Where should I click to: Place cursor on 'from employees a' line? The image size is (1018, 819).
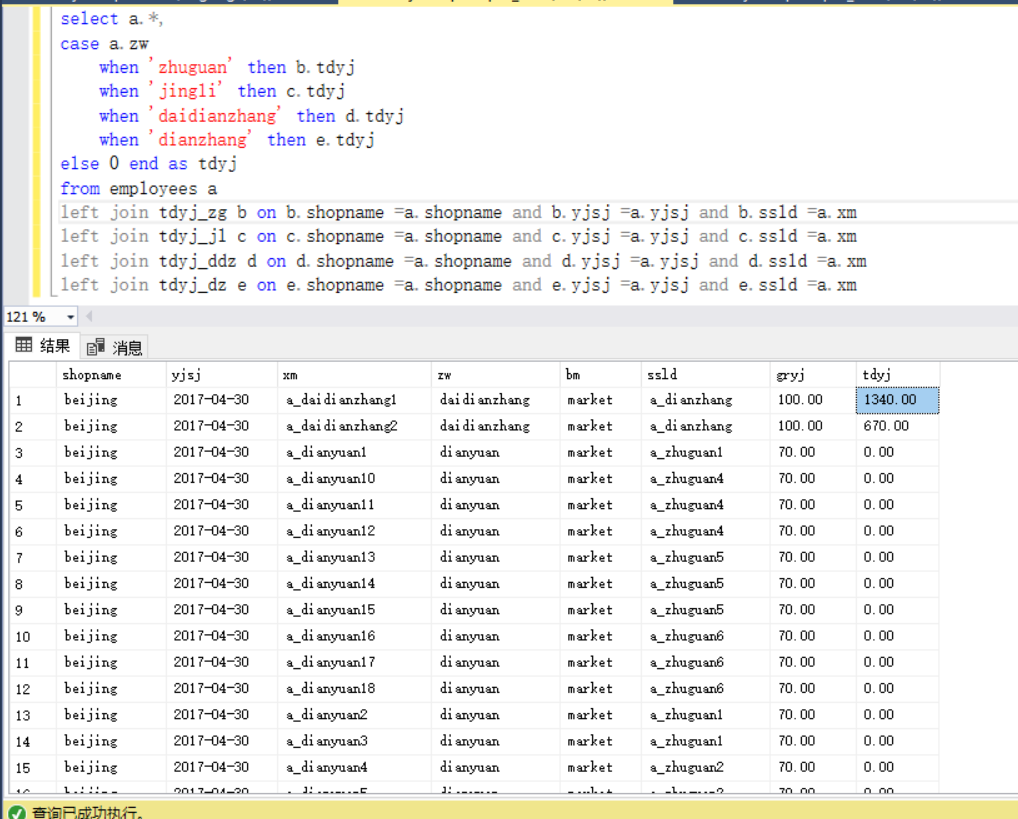138,189
